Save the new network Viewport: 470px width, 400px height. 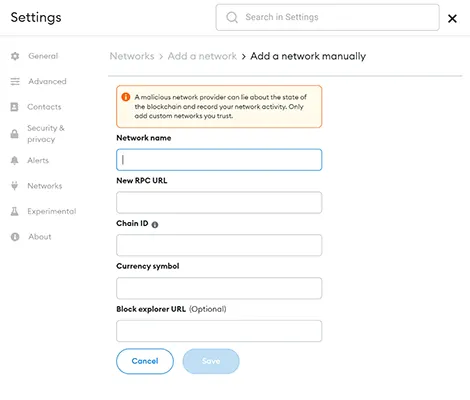click(211, 361)
